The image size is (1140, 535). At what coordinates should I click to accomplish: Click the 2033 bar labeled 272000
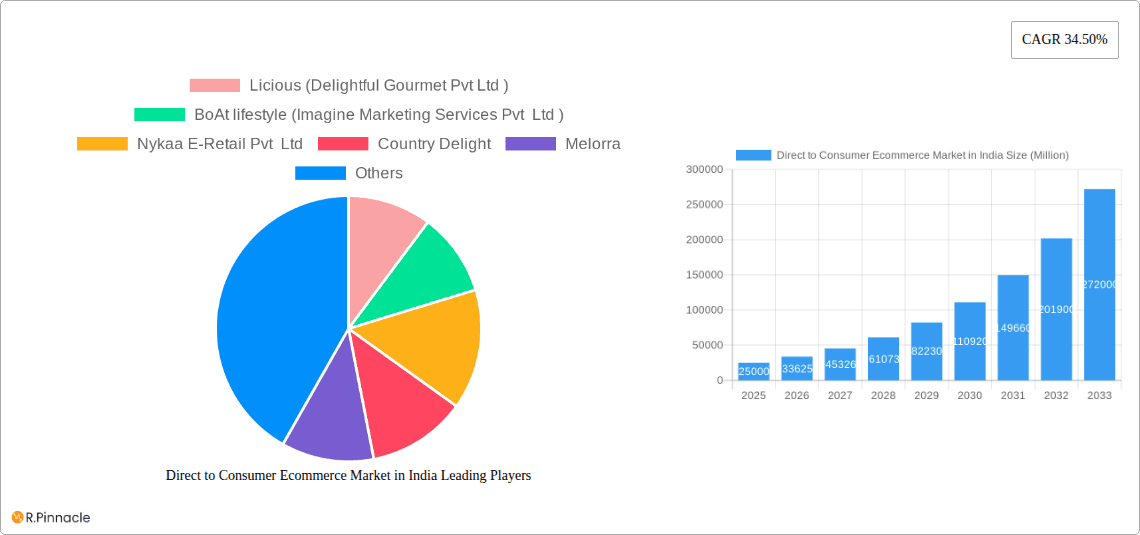pyautogui.click(x=1100, y=285)
